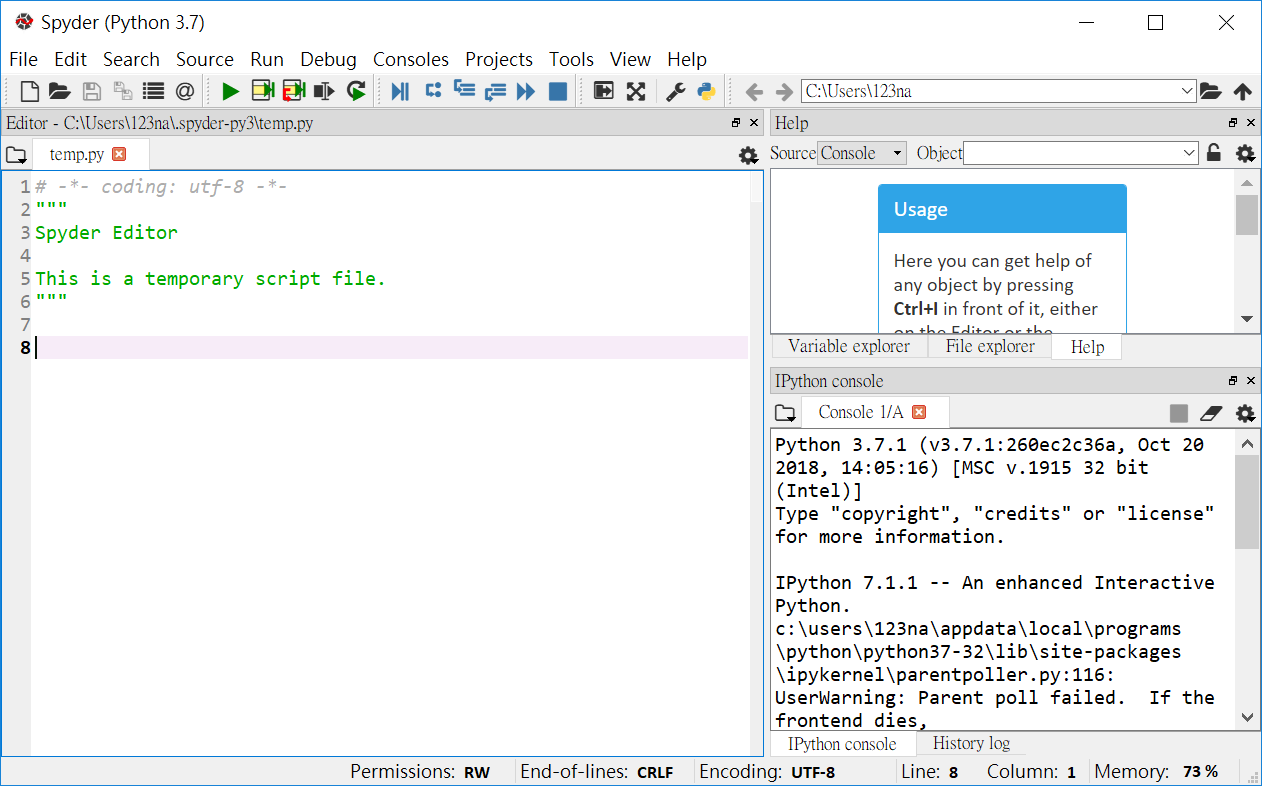Create a new file from the toolbar

(30, 92)
